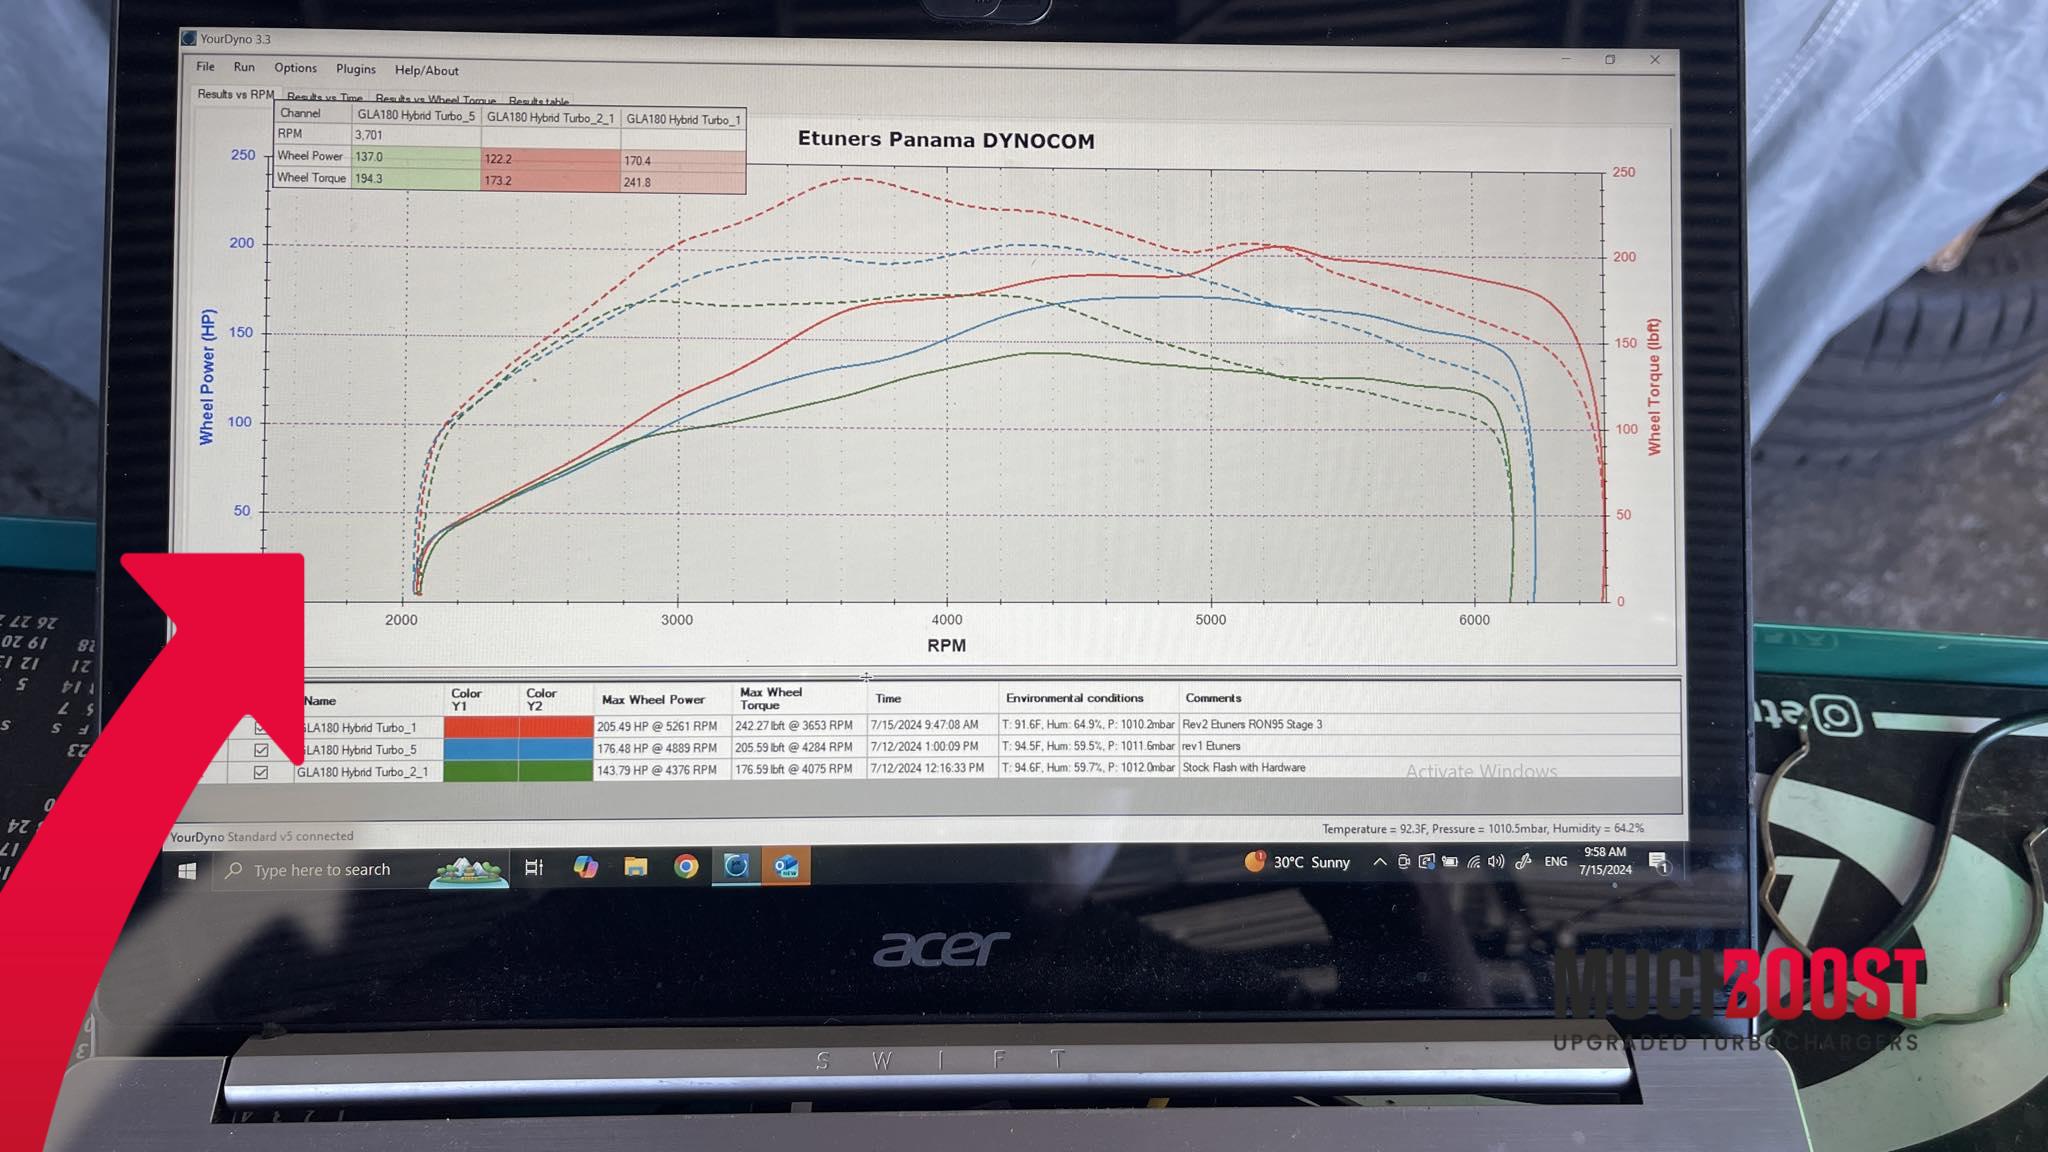2048x1152 pixels.
Task: Click the Comments column header
Action: (1430, 697)
